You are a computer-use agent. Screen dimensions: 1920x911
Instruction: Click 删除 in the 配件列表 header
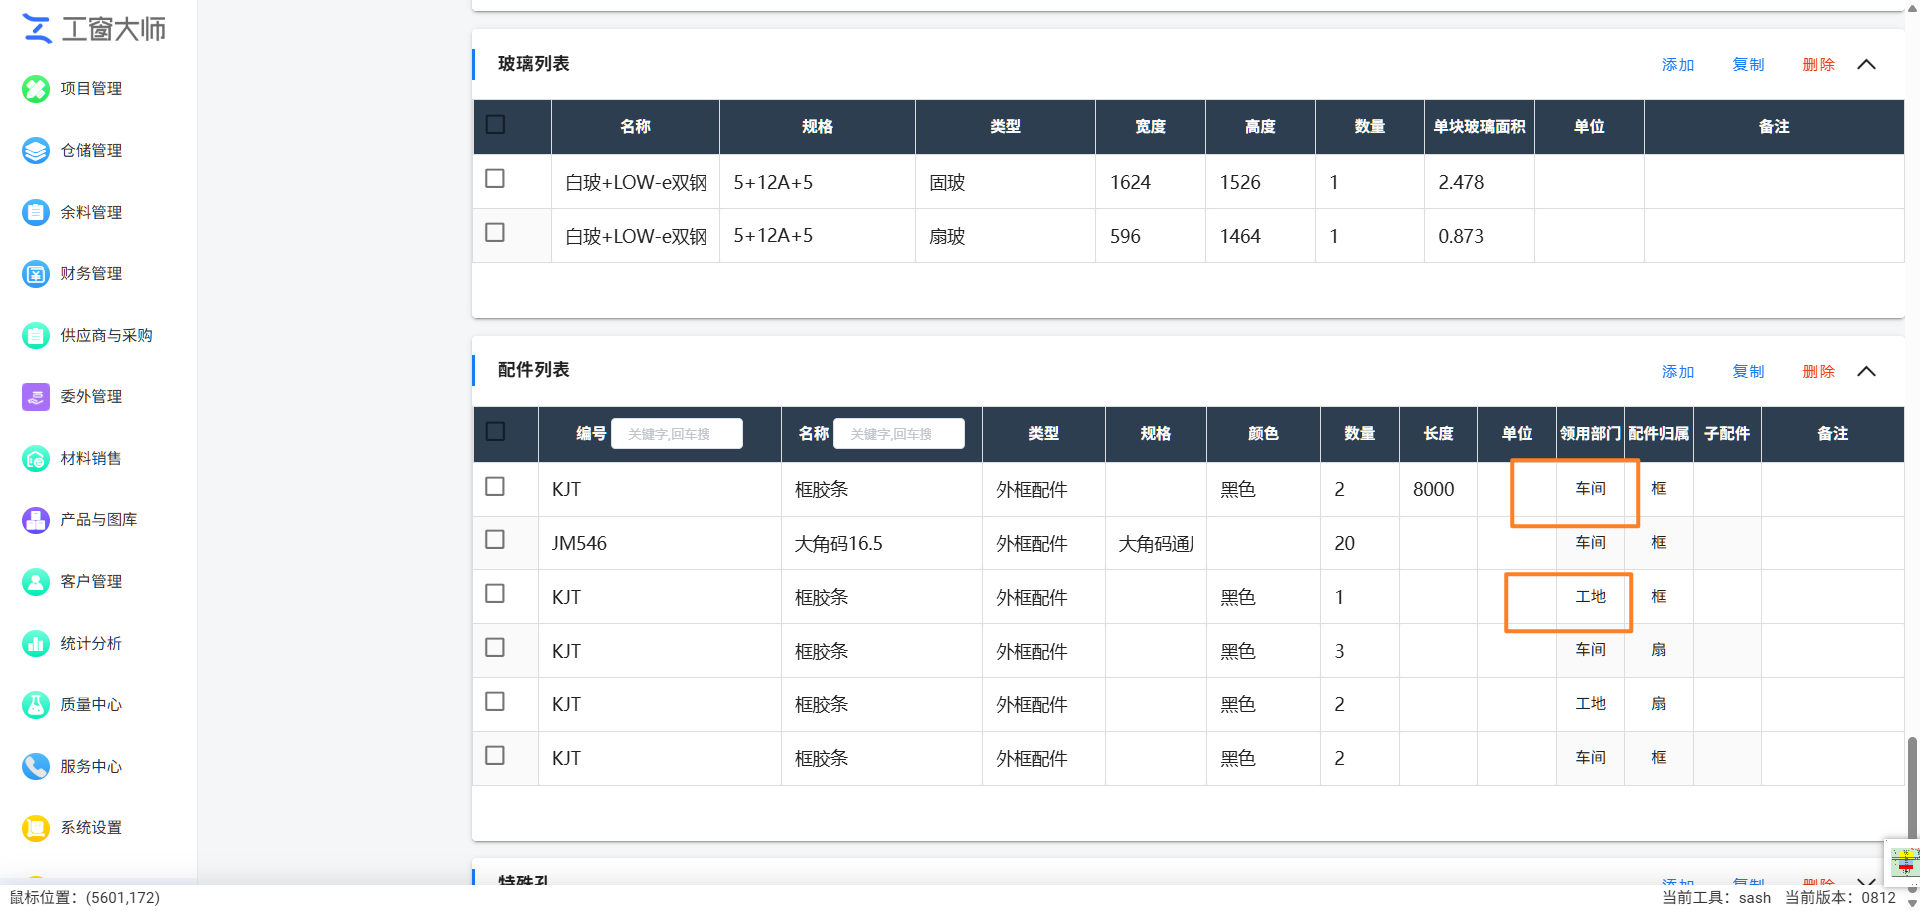pyautogui.click(x=1818, y=371)
